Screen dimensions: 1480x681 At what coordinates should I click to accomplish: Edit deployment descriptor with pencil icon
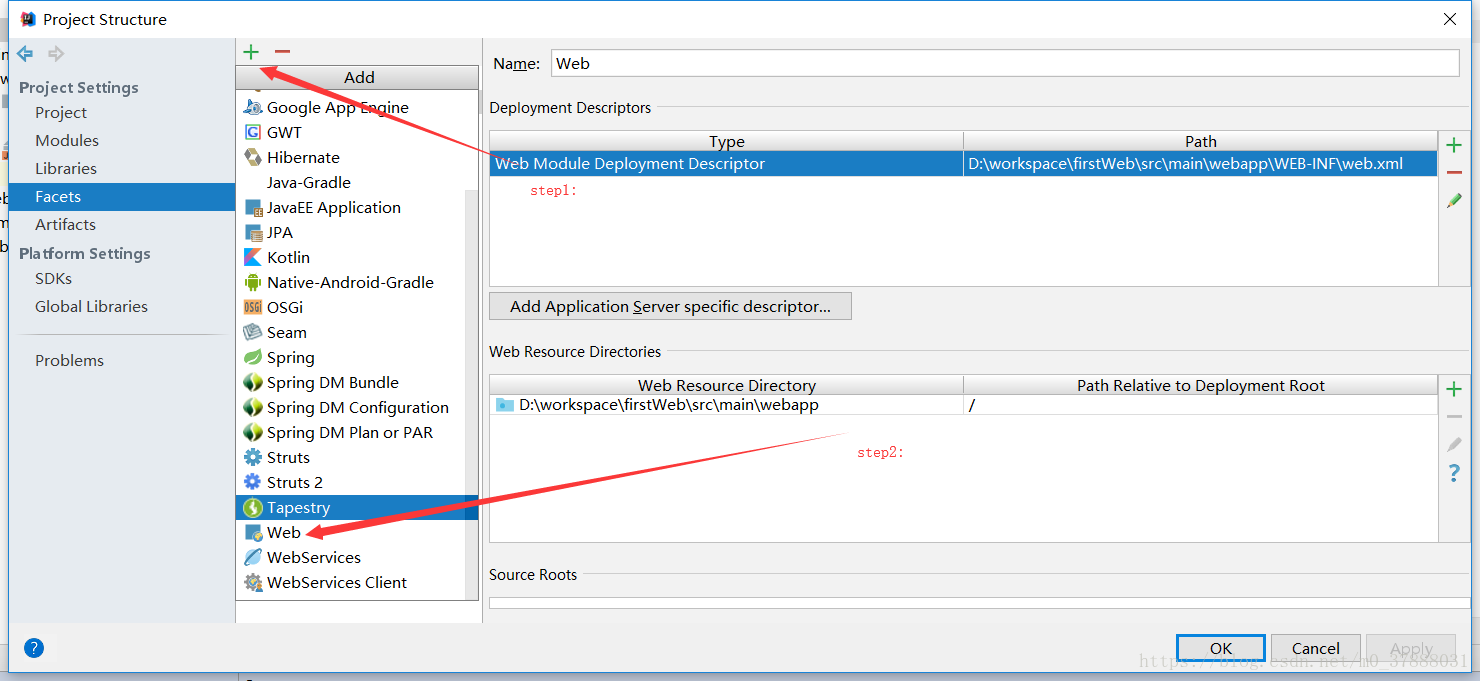tap(1454, 200)
